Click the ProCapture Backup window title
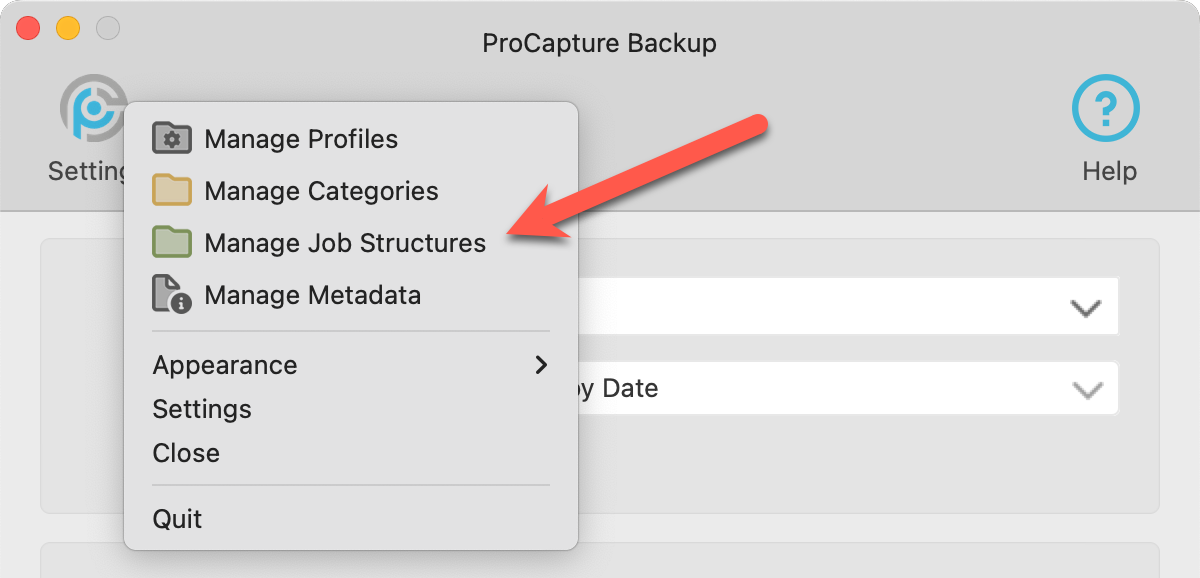Viewport: 1200px width, 578px height. pyautogui.click(x=599, y=43)
